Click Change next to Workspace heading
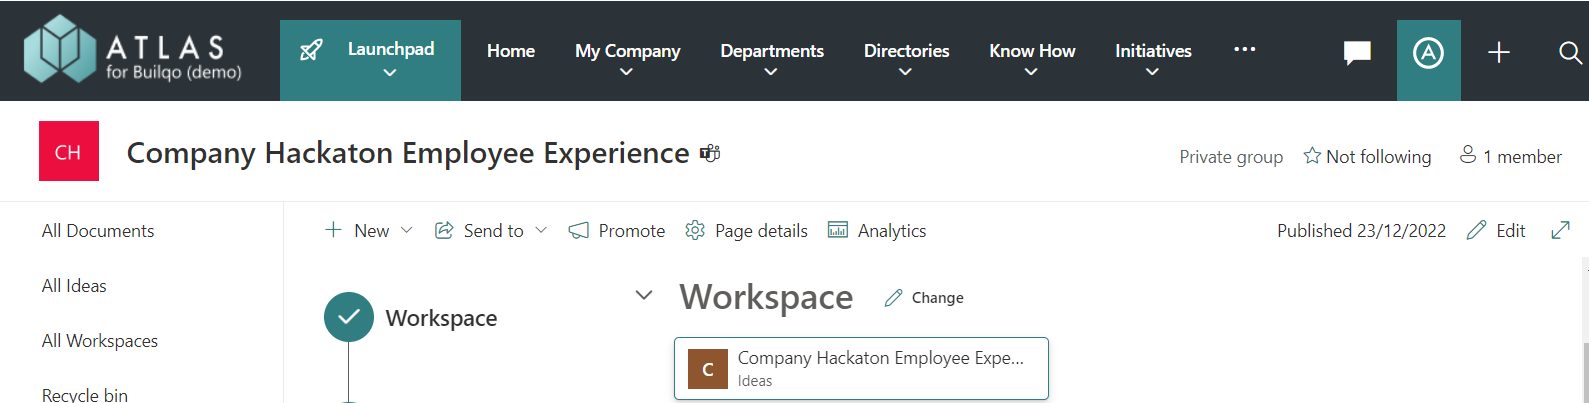This screenshot has height=403, width=1589. 924,298
